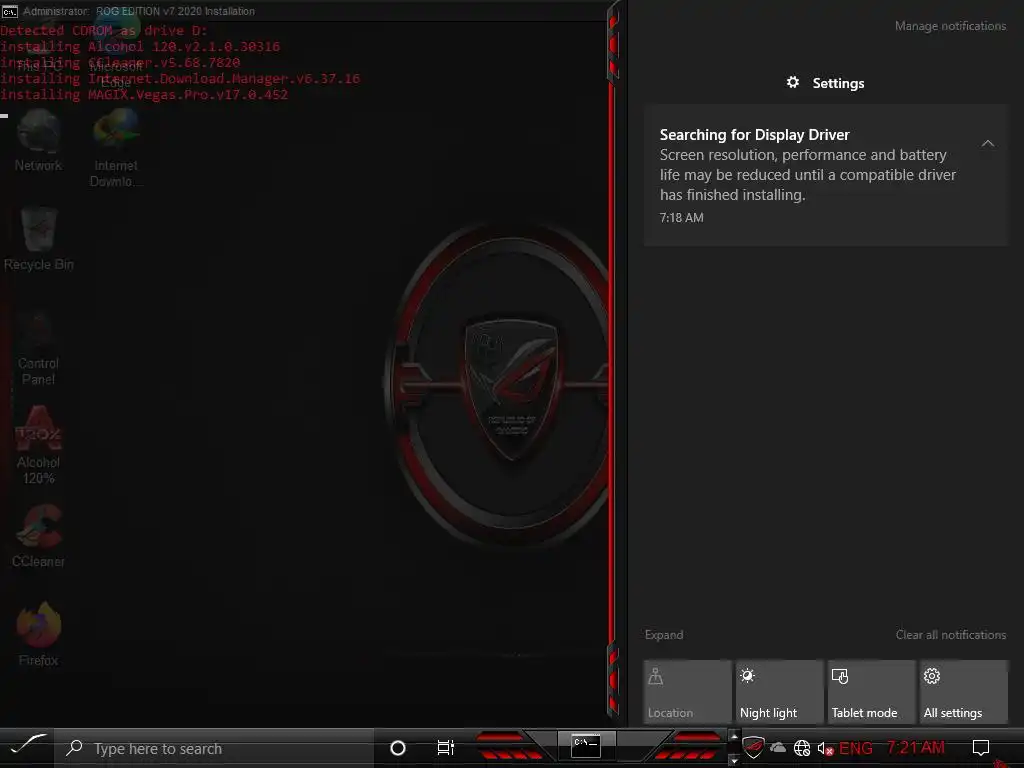Open All settings quick action

click(964, 692)
